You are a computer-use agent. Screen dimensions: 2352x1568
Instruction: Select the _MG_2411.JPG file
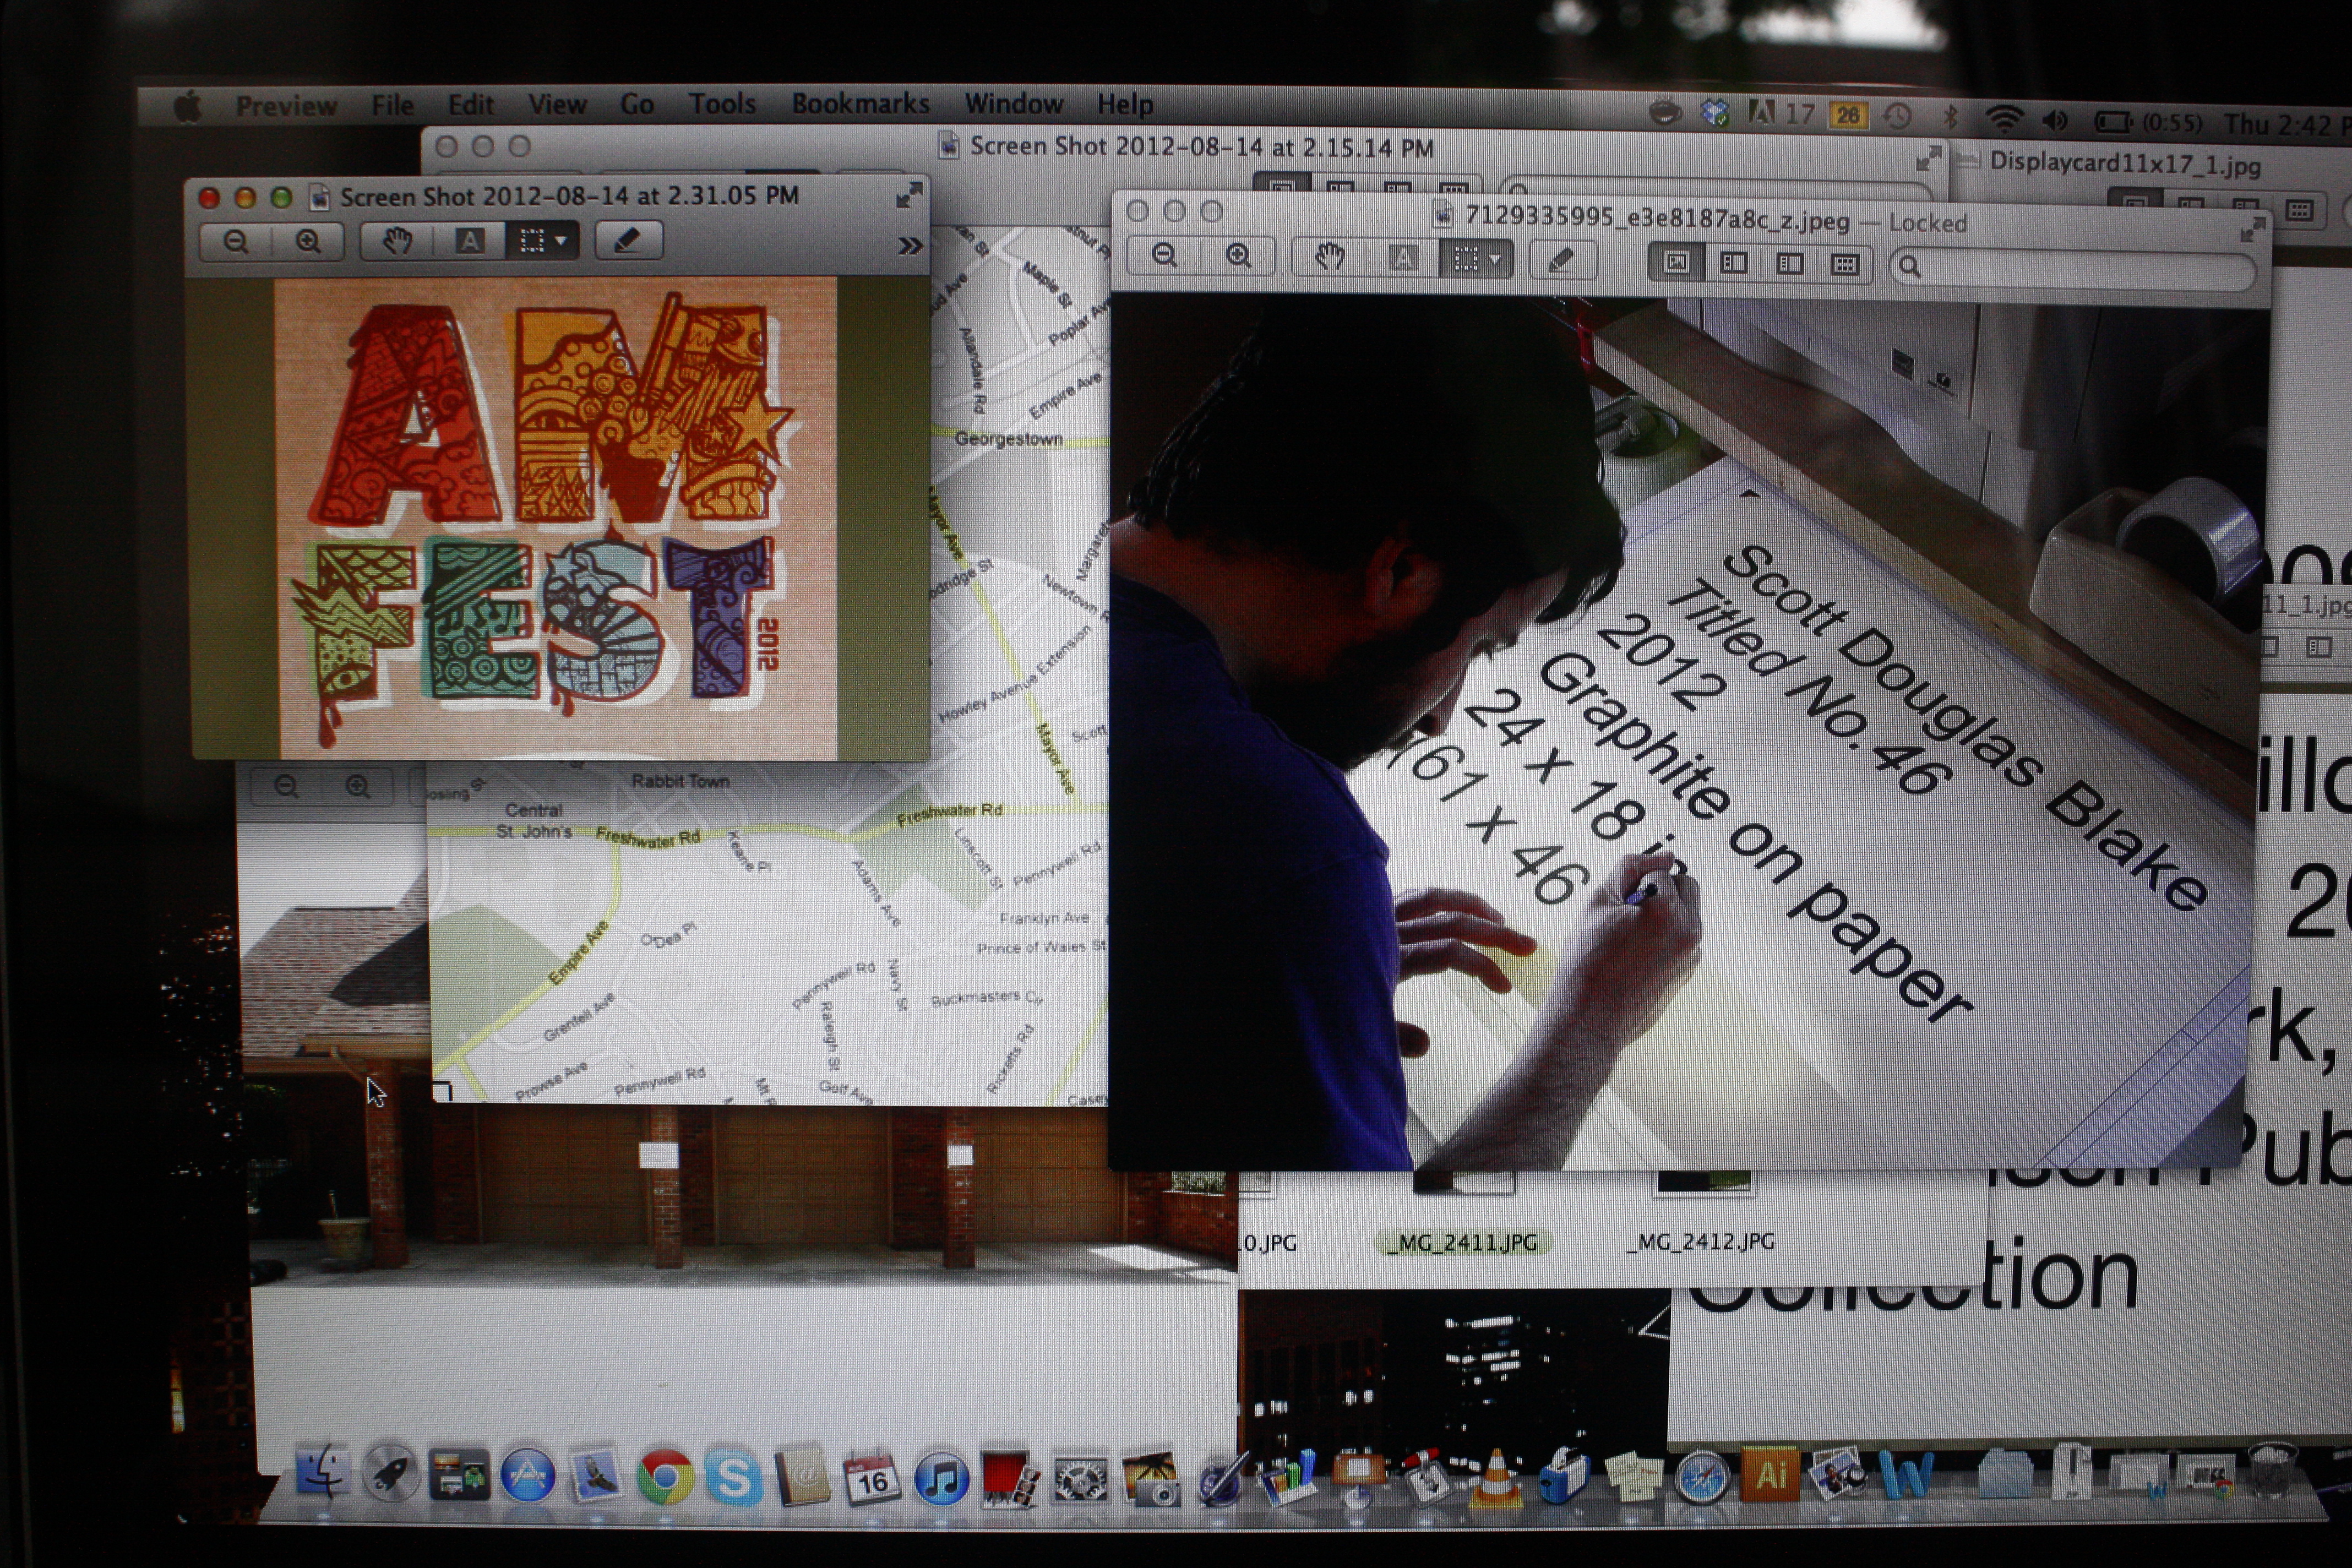point(1463,1243)
